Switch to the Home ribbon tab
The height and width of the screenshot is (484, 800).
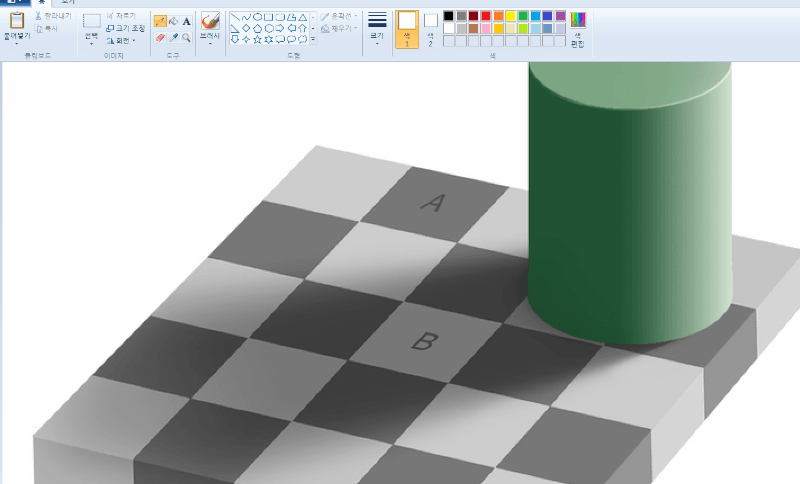pyautogui.click(x=42, y=3)
